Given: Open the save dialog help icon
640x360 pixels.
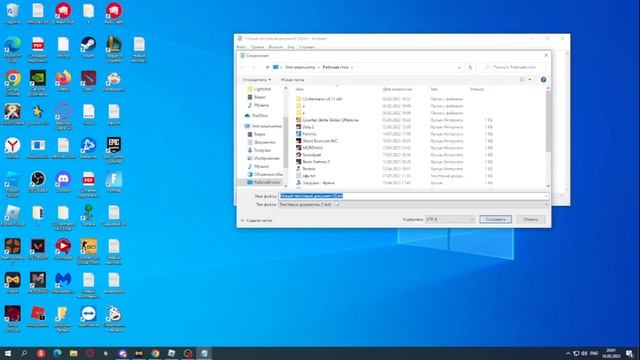Looking at the screenshot, I should pos(543,80).
